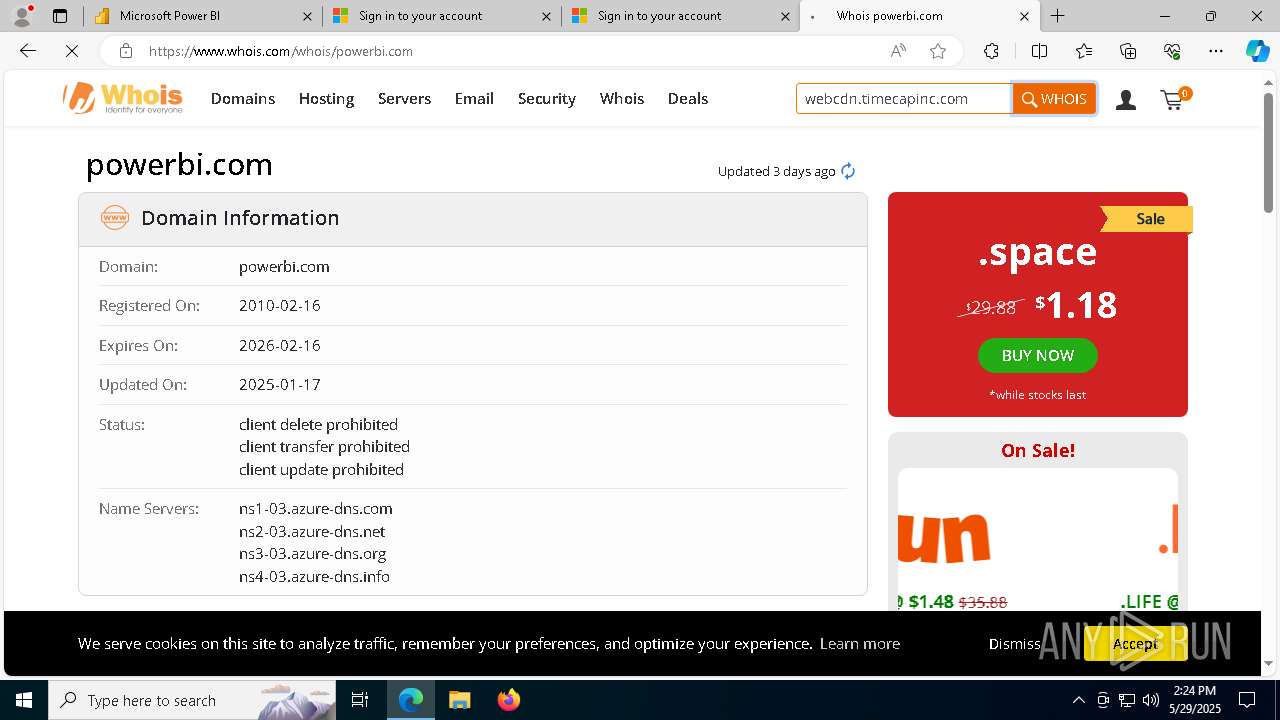Click the orange WHOIS search button

point(1054,98)
